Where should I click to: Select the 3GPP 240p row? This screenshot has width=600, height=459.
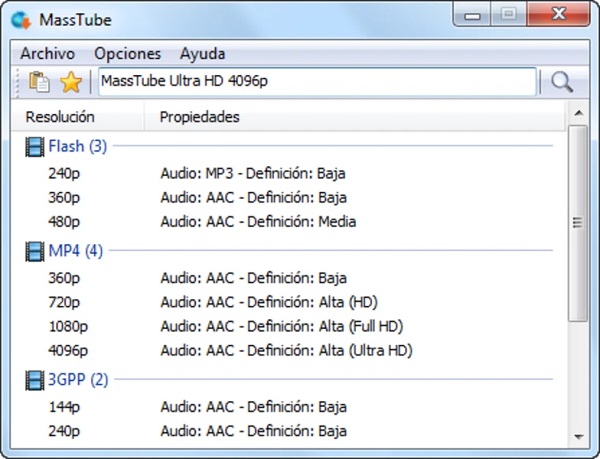pos(289,431)
